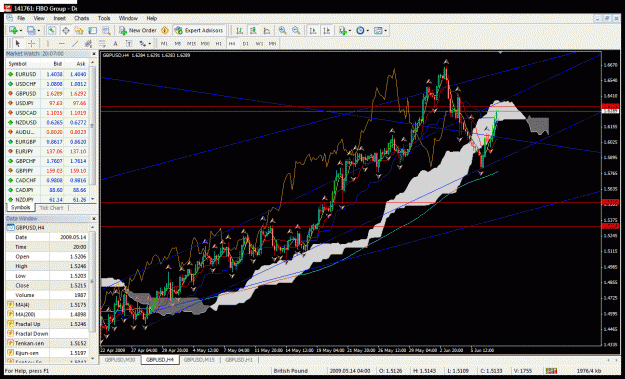Set timeframe to M5

[178, 43]
